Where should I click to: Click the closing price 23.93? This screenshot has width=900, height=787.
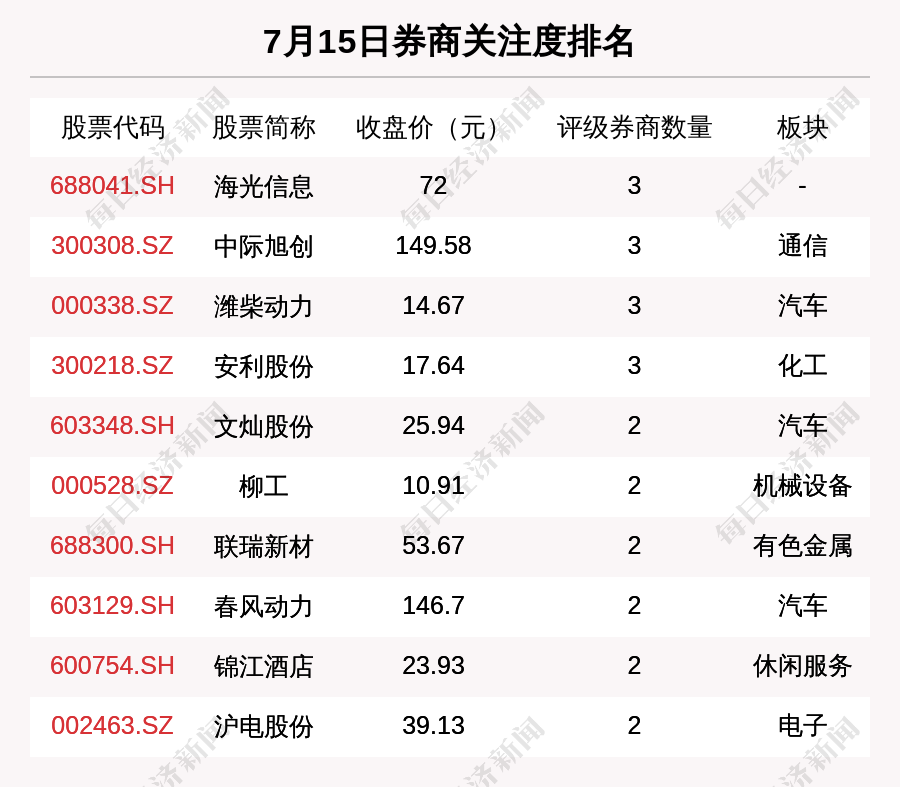(x=433, y=666)
